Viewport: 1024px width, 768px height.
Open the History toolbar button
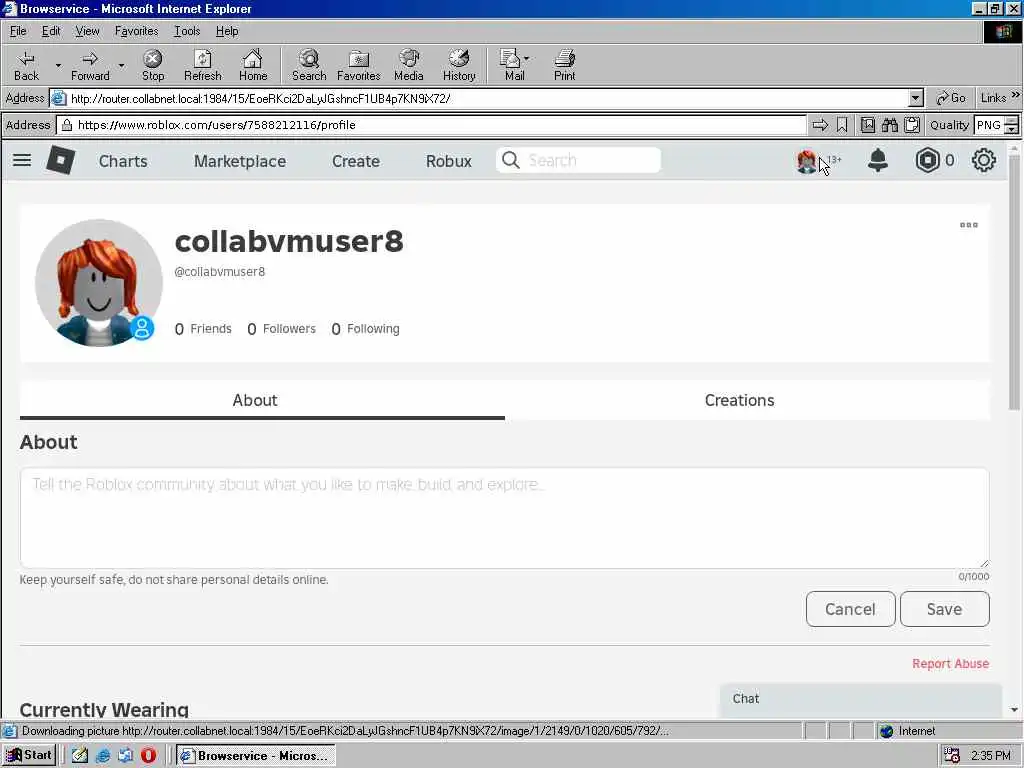coord(459,65)
